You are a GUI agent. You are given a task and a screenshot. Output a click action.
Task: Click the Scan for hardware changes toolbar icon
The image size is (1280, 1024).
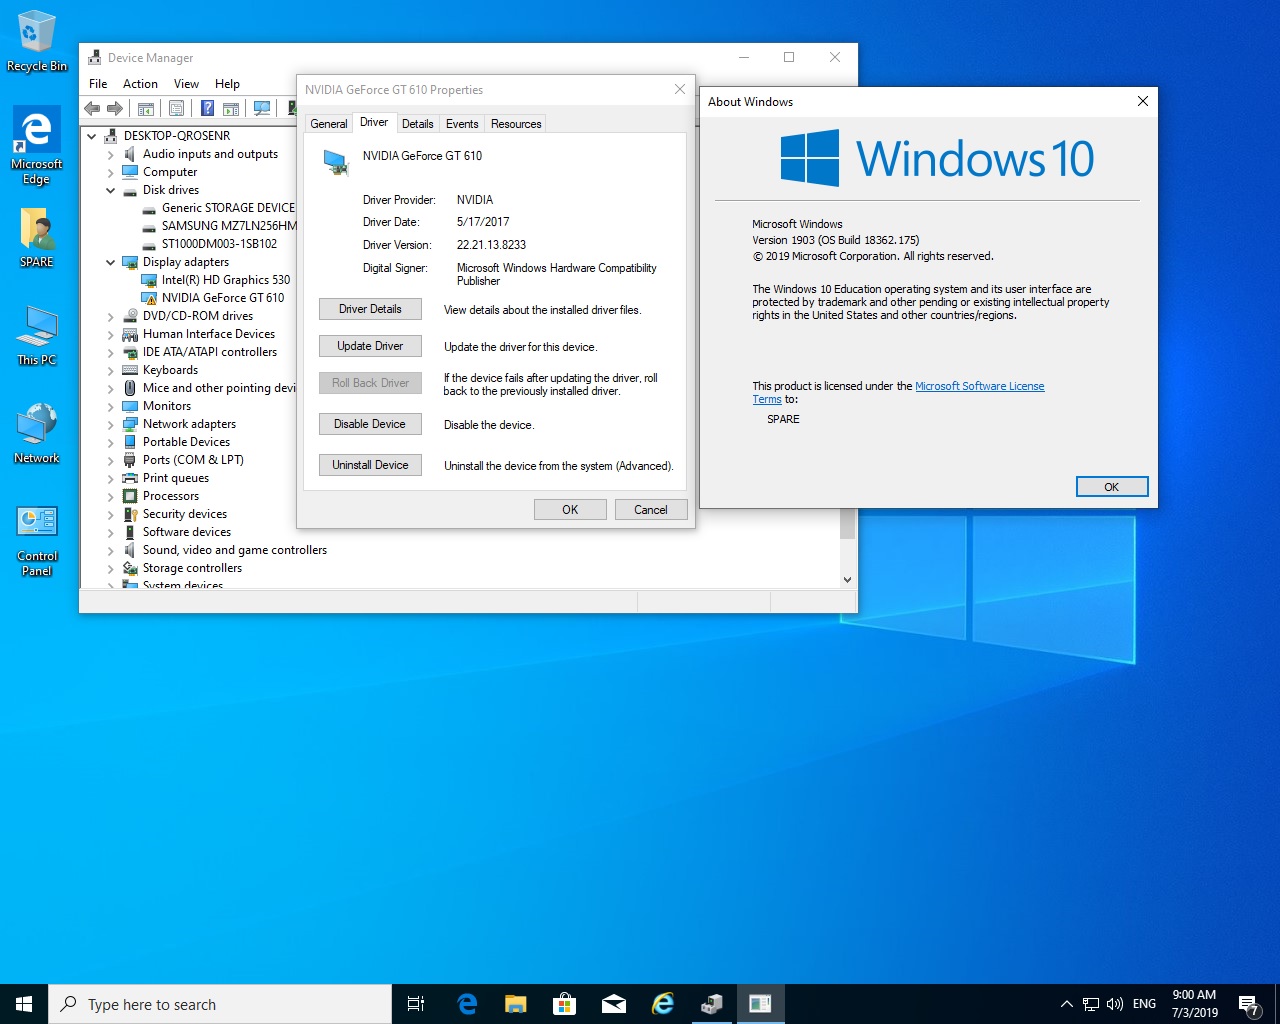pyautogui.click(x=262, y=109)
